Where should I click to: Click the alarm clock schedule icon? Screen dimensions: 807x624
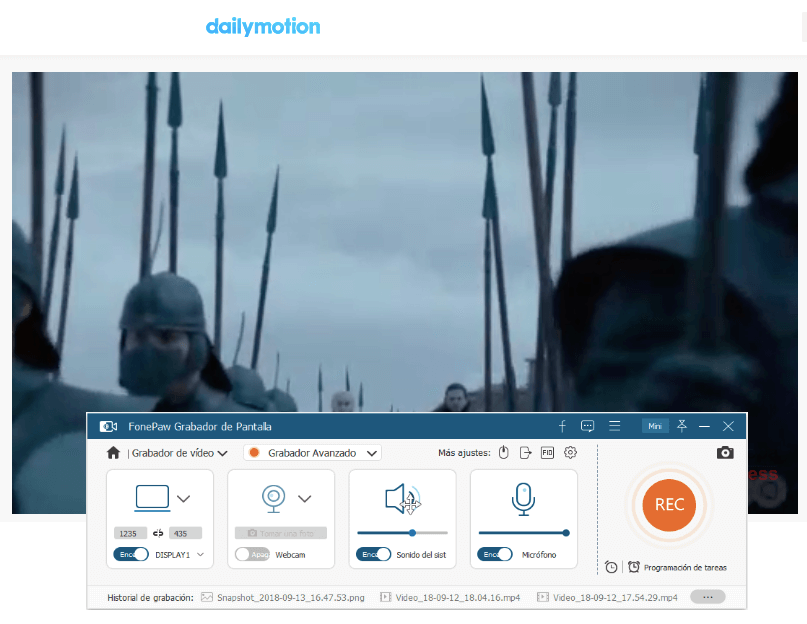coord(634,567)
